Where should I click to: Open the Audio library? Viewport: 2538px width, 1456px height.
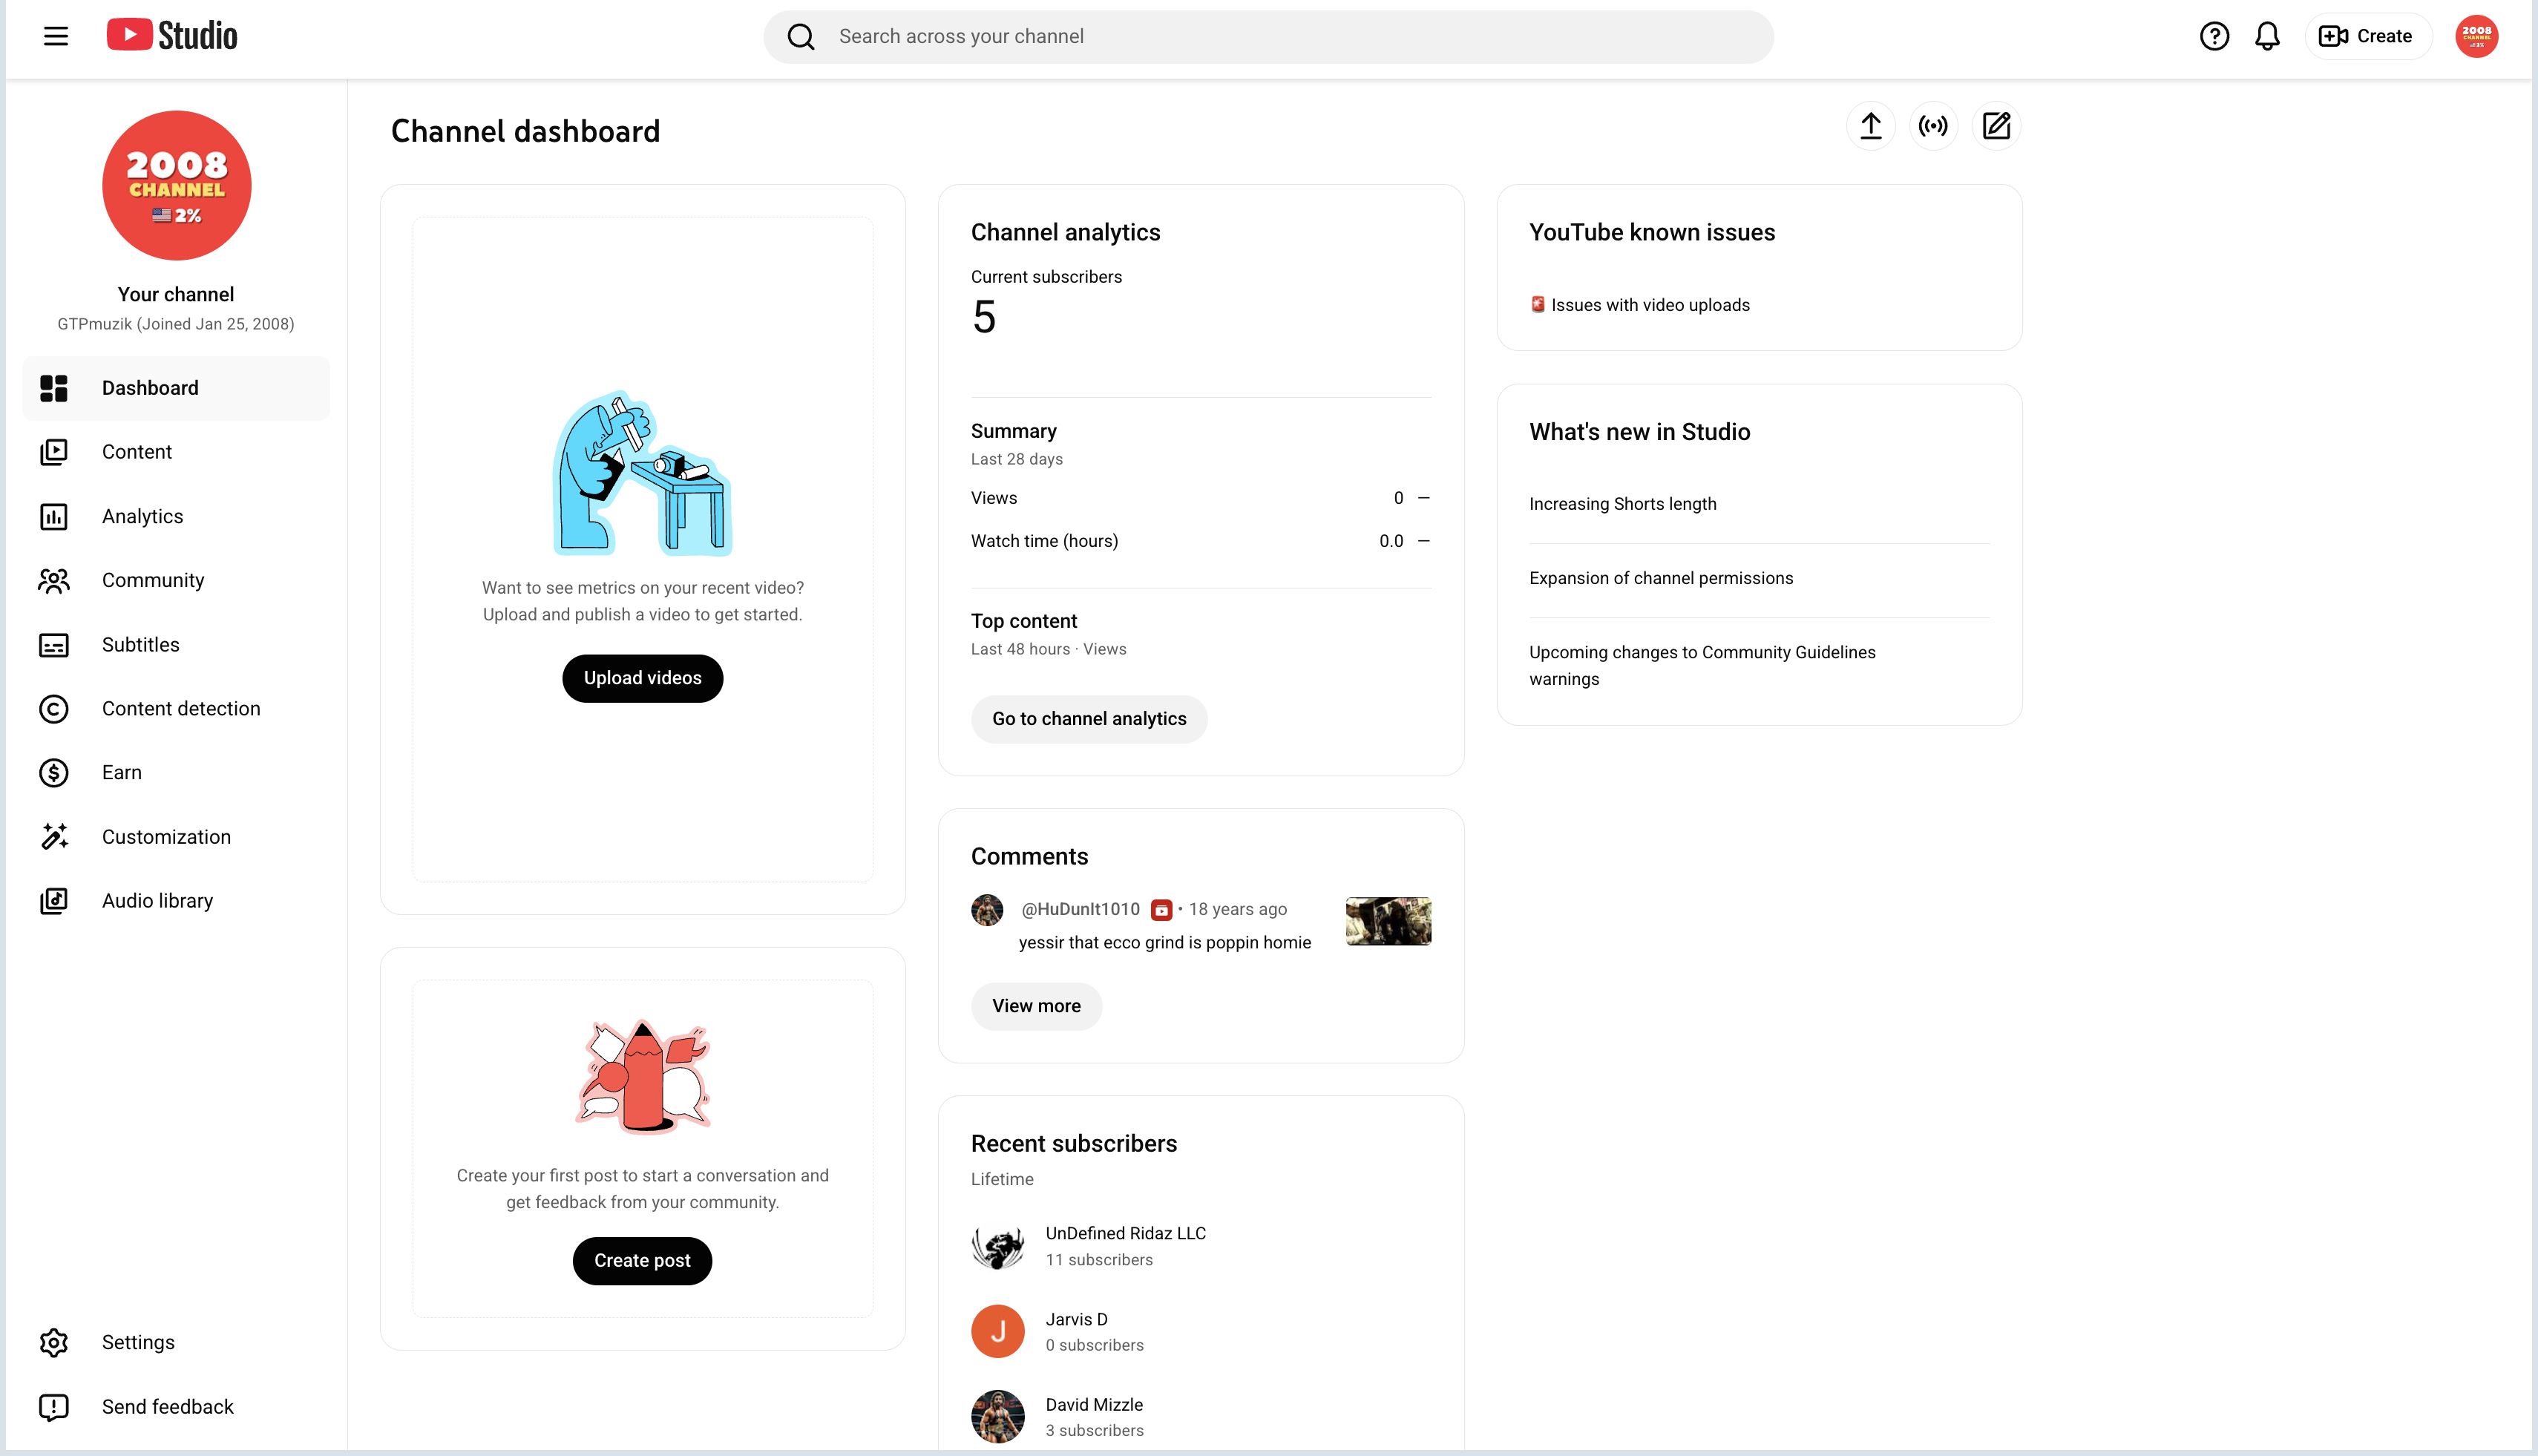point(176,901)
